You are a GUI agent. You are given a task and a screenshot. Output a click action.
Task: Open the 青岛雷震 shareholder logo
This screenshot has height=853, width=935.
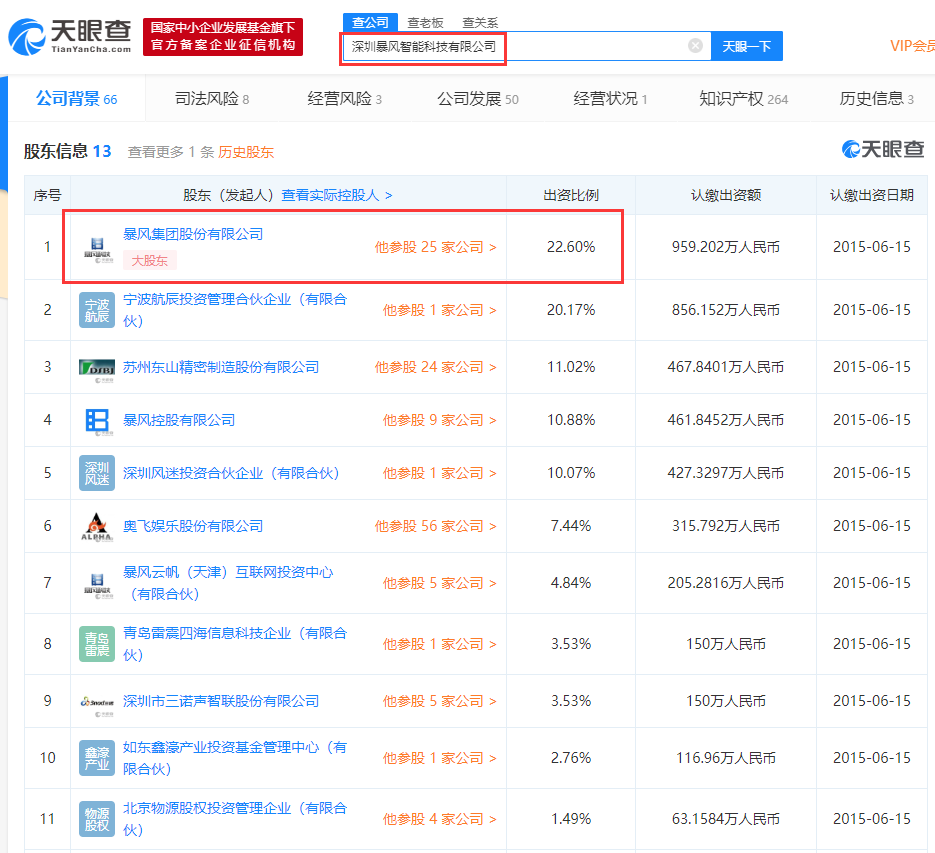point(97,644)
